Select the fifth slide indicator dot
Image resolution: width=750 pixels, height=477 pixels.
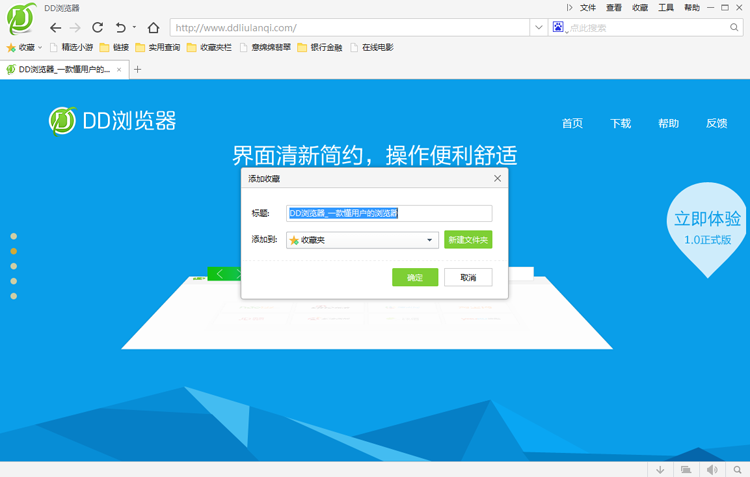(x=14, y=296)
